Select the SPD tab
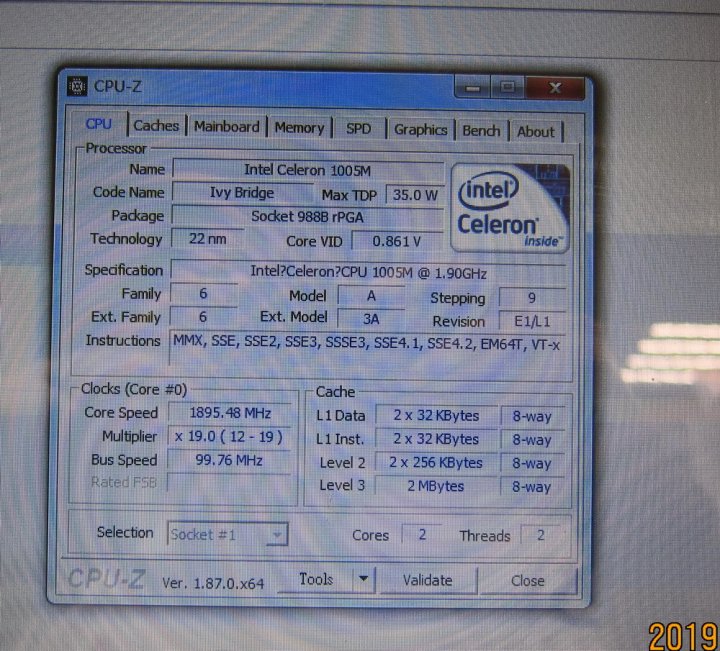The height and width of the screenshot is (651, 720). pyautogui.click(x=359, y=129)
